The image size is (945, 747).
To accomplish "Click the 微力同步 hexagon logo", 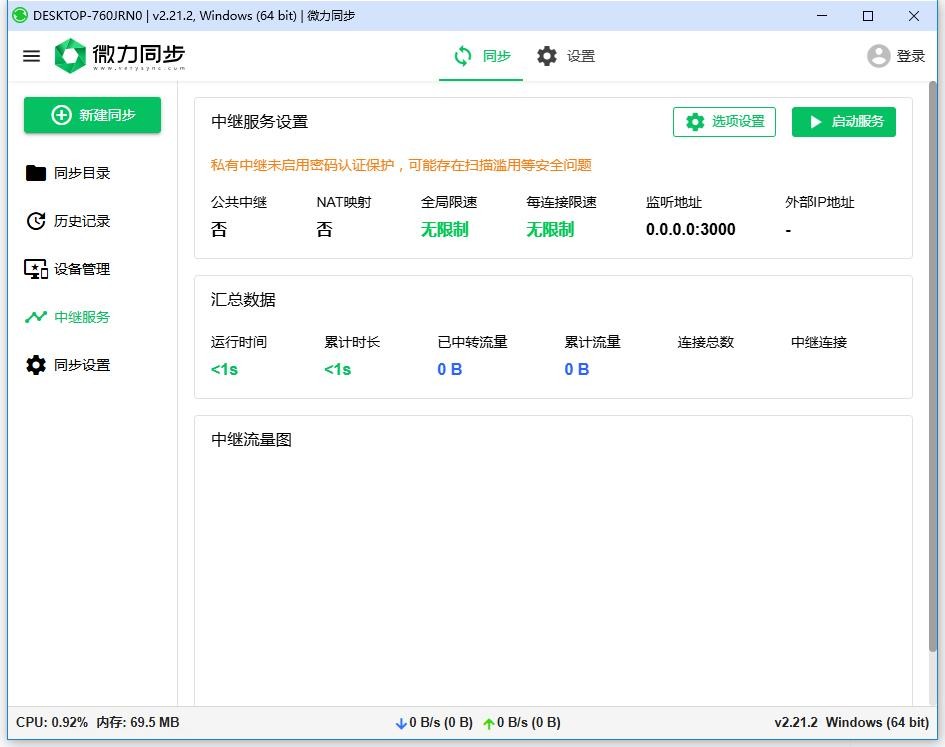I will [70, 56].
